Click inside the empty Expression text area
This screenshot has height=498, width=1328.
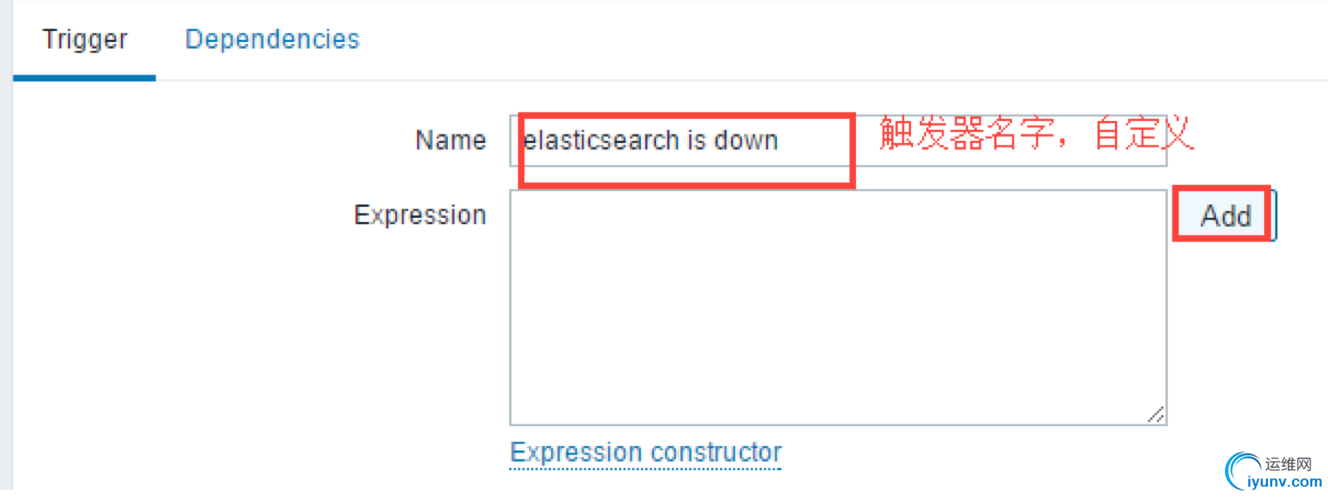(838, 308)
